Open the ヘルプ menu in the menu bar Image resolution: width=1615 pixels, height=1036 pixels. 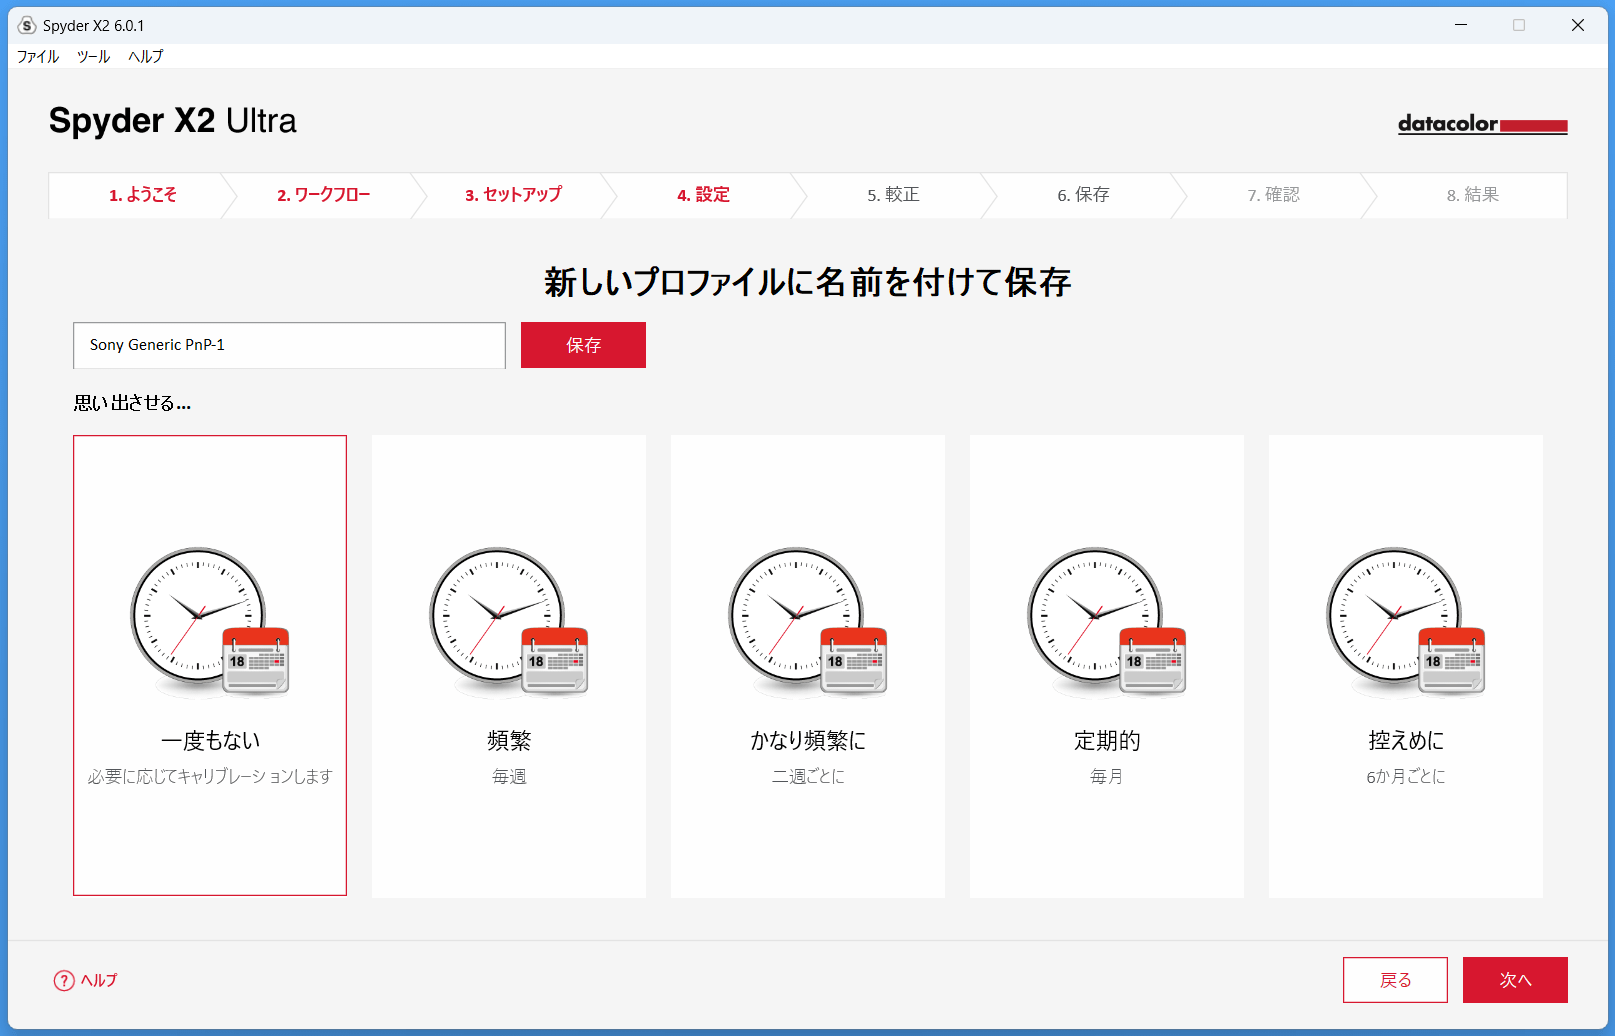145,57
